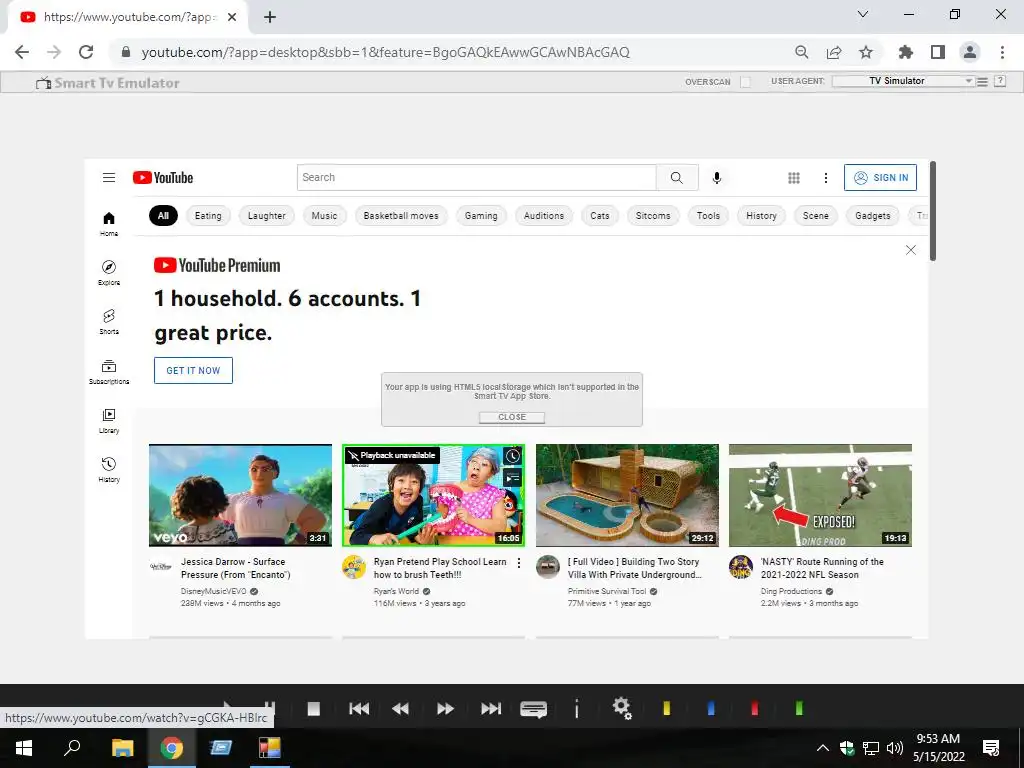Close the HTML5 localStorage warning
The image size is (1024, 768).
[x=512, y=417]
